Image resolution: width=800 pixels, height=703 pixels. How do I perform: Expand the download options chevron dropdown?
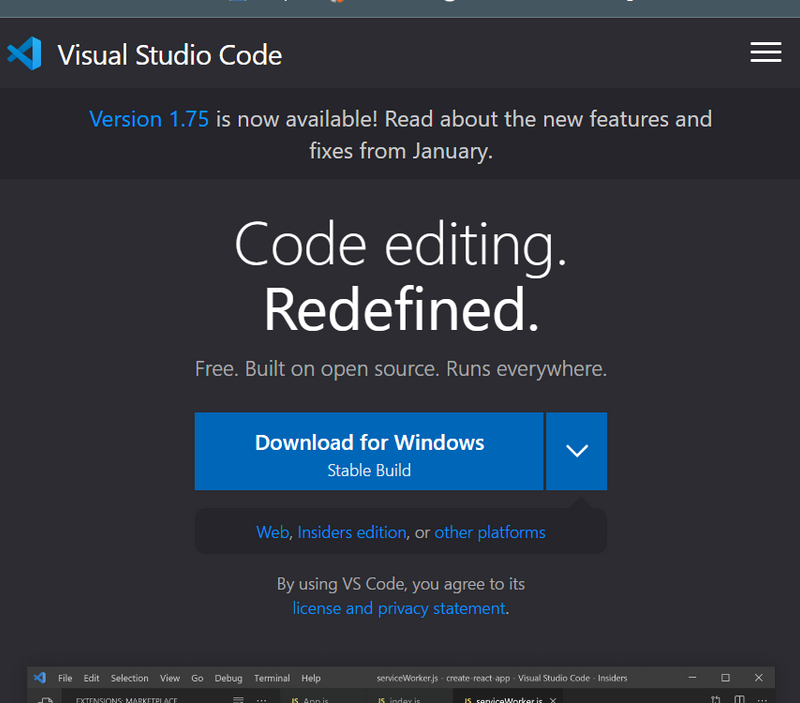click(x=577, y=452)
